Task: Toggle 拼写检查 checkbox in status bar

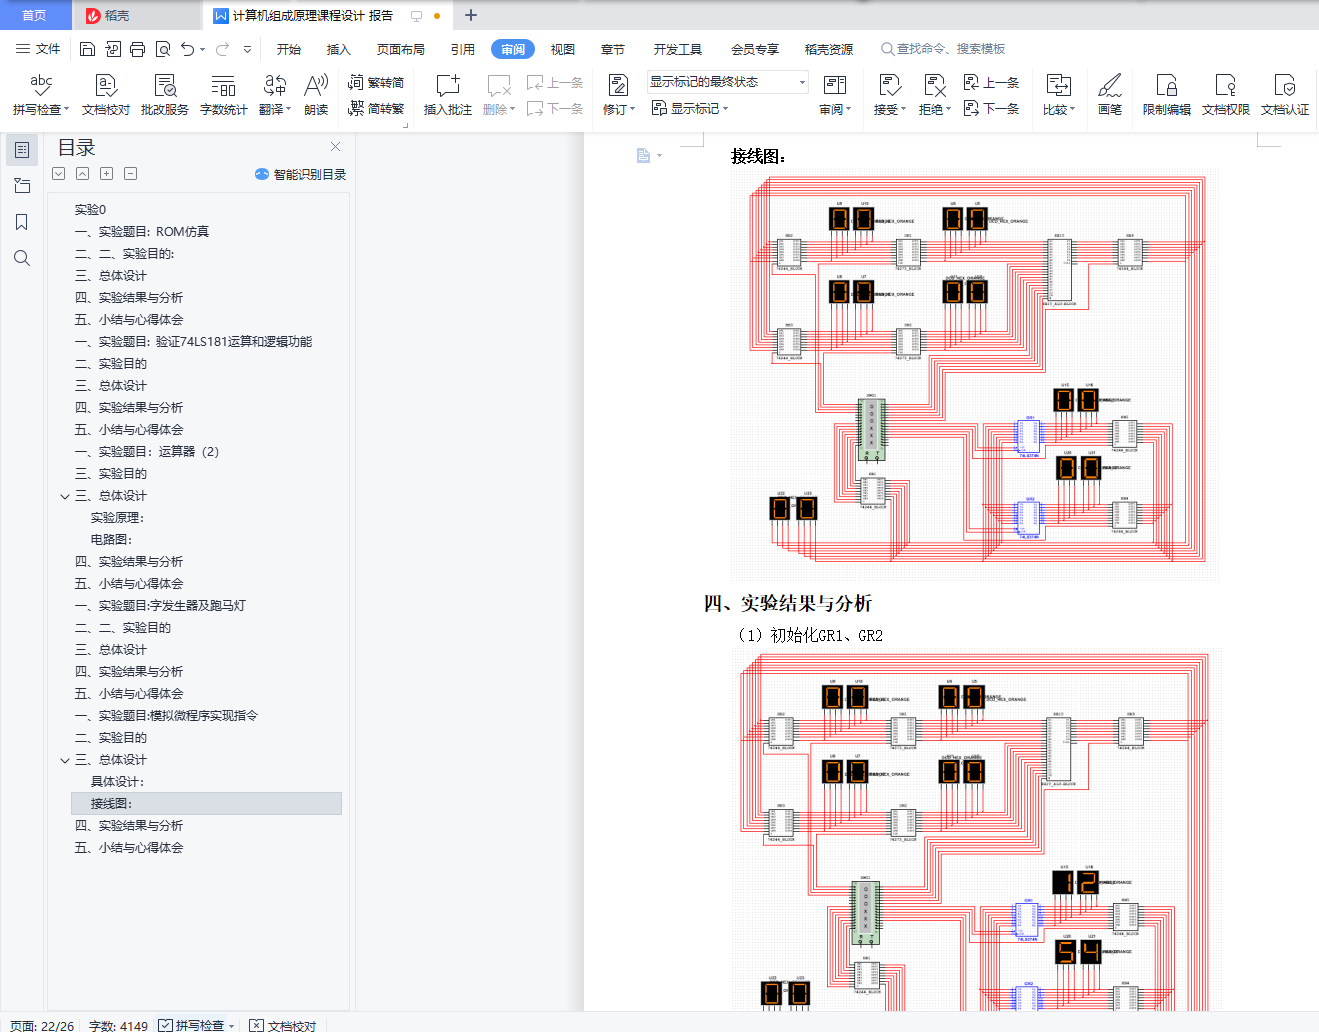Action: [x=165, y=1025]
